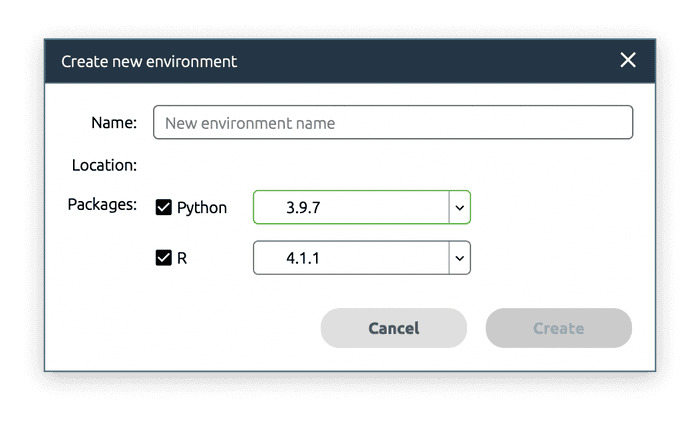The width and height of the screenshot is (700, 421).
Task: Uncheck the R package checkbox
Action: click(164, 258)
